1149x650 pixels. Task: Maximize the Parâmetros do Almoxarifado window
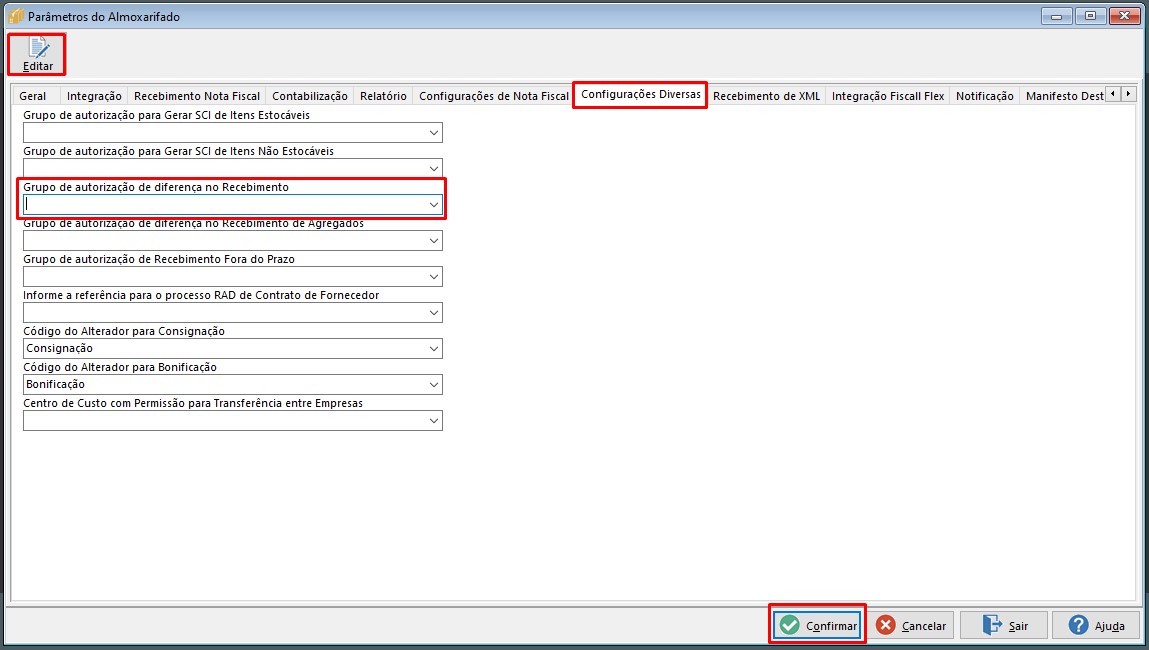1090,16
